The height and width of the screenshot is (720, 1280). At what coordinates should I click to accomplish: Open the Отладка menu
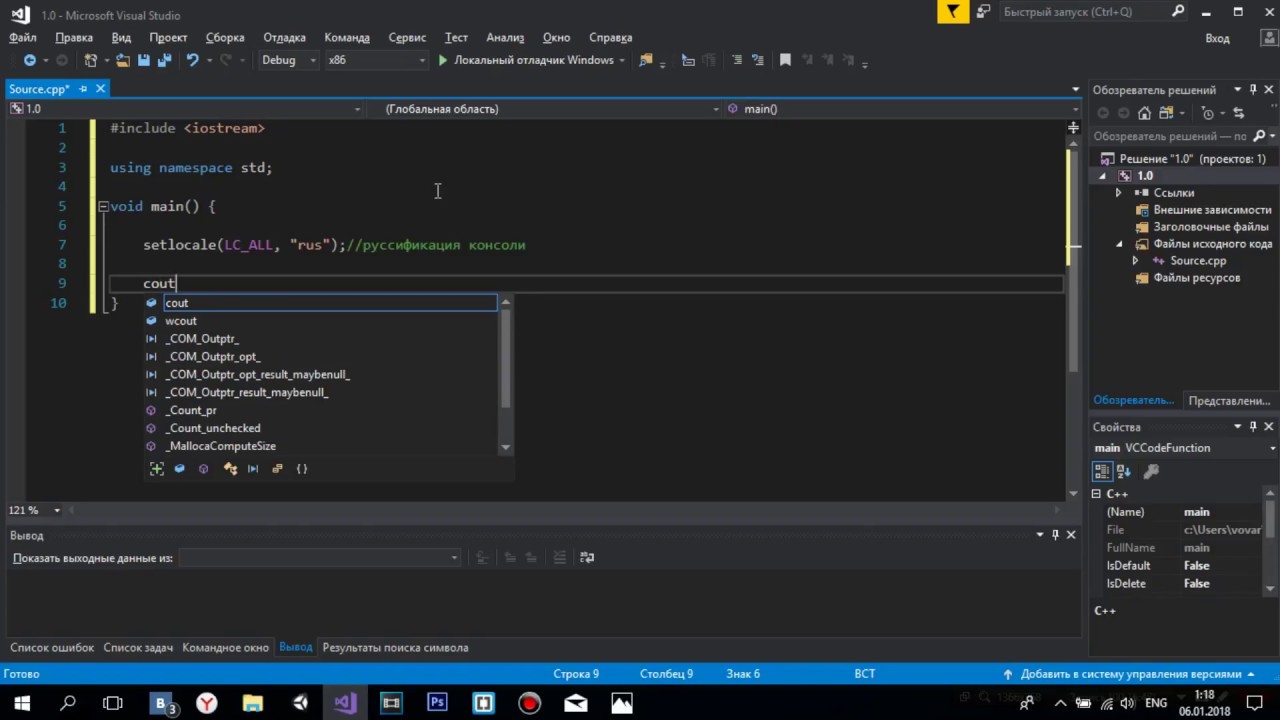click(x=284, y=37)
